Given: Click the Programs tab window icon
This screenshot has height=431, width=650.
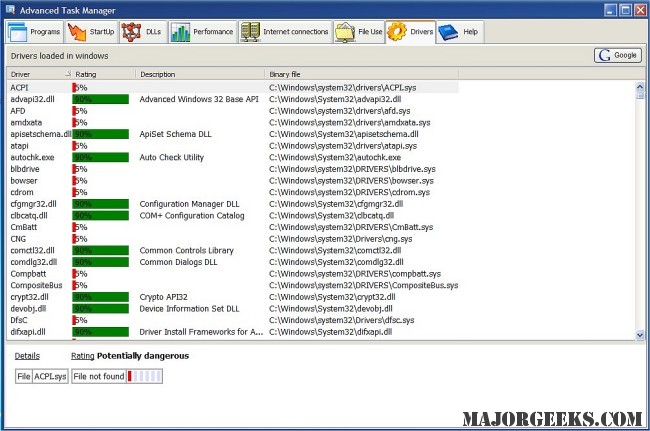Looking at the screenshot, I should pos(17,32).
